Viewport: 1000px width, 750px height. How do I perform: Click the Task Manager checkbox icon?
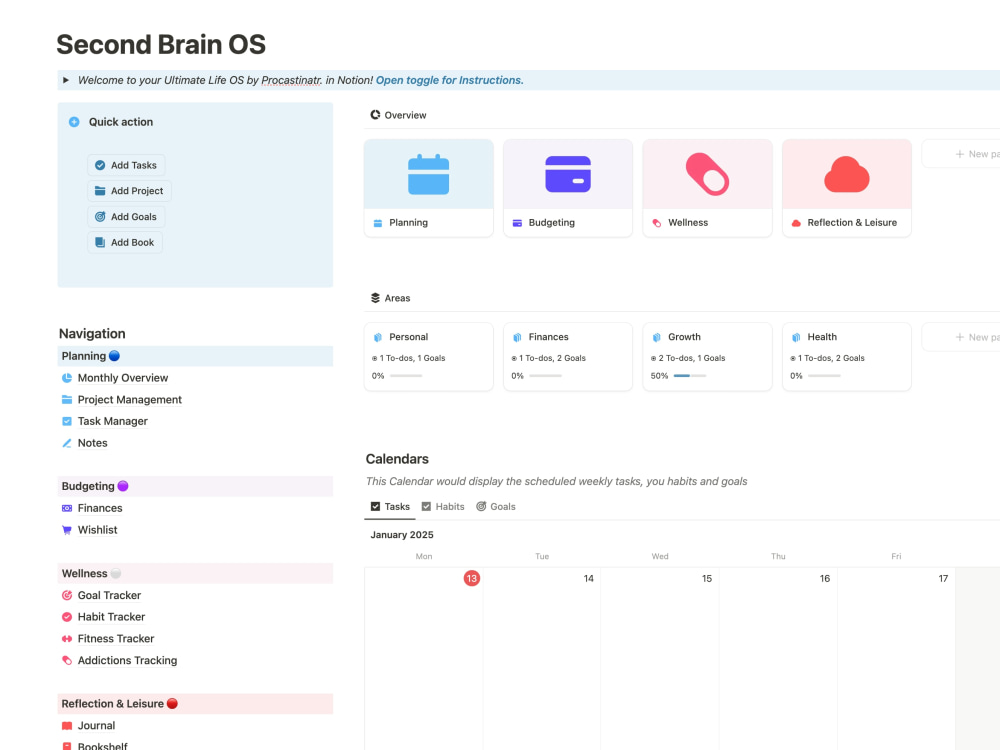coord(67,422)
